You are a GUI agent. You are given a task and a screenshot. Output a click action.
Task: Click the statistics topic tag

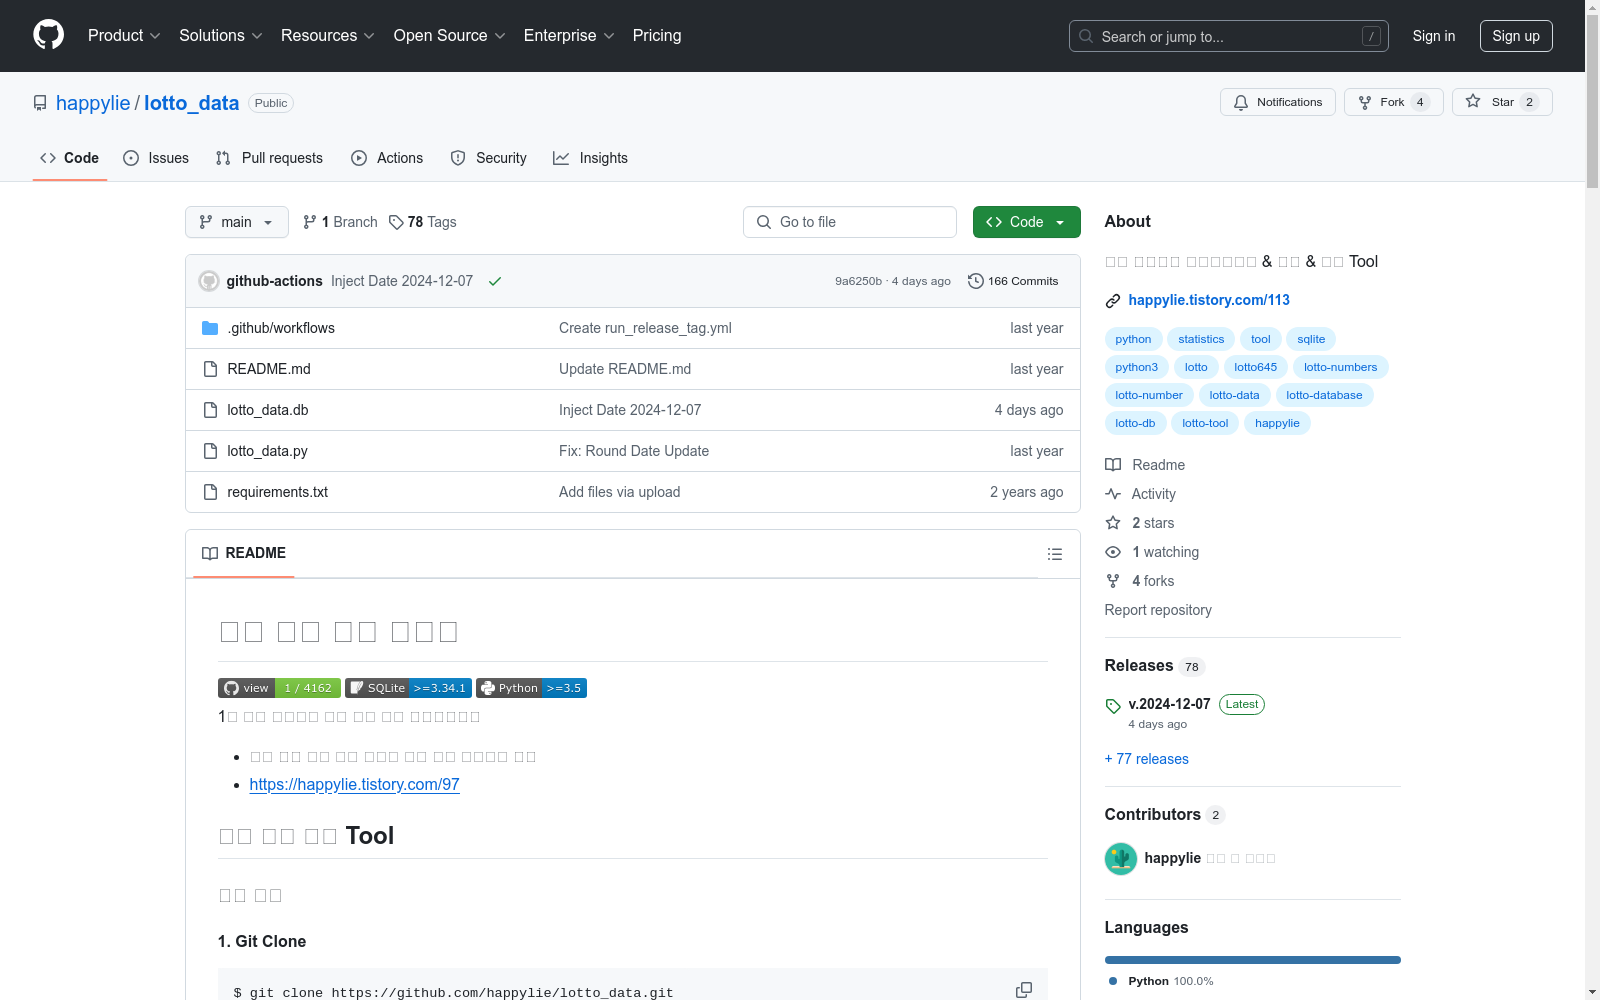1201,339
